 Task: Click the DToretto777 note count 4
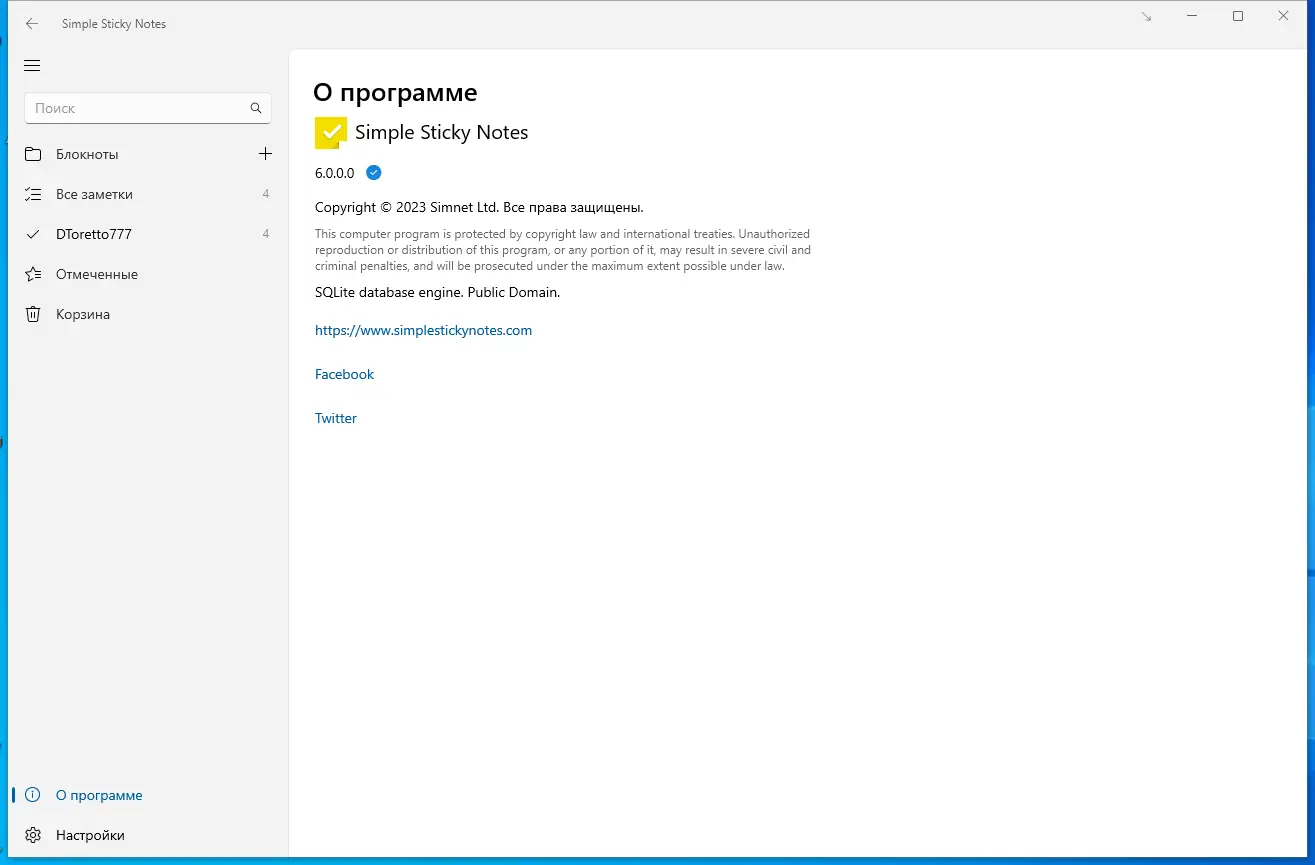pos(266,234)
